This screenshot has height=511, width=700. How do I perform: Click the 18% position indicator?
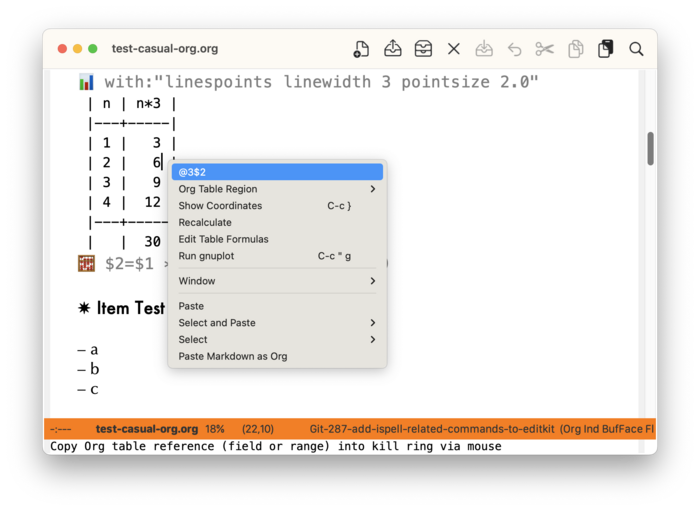tap(215, 429)
